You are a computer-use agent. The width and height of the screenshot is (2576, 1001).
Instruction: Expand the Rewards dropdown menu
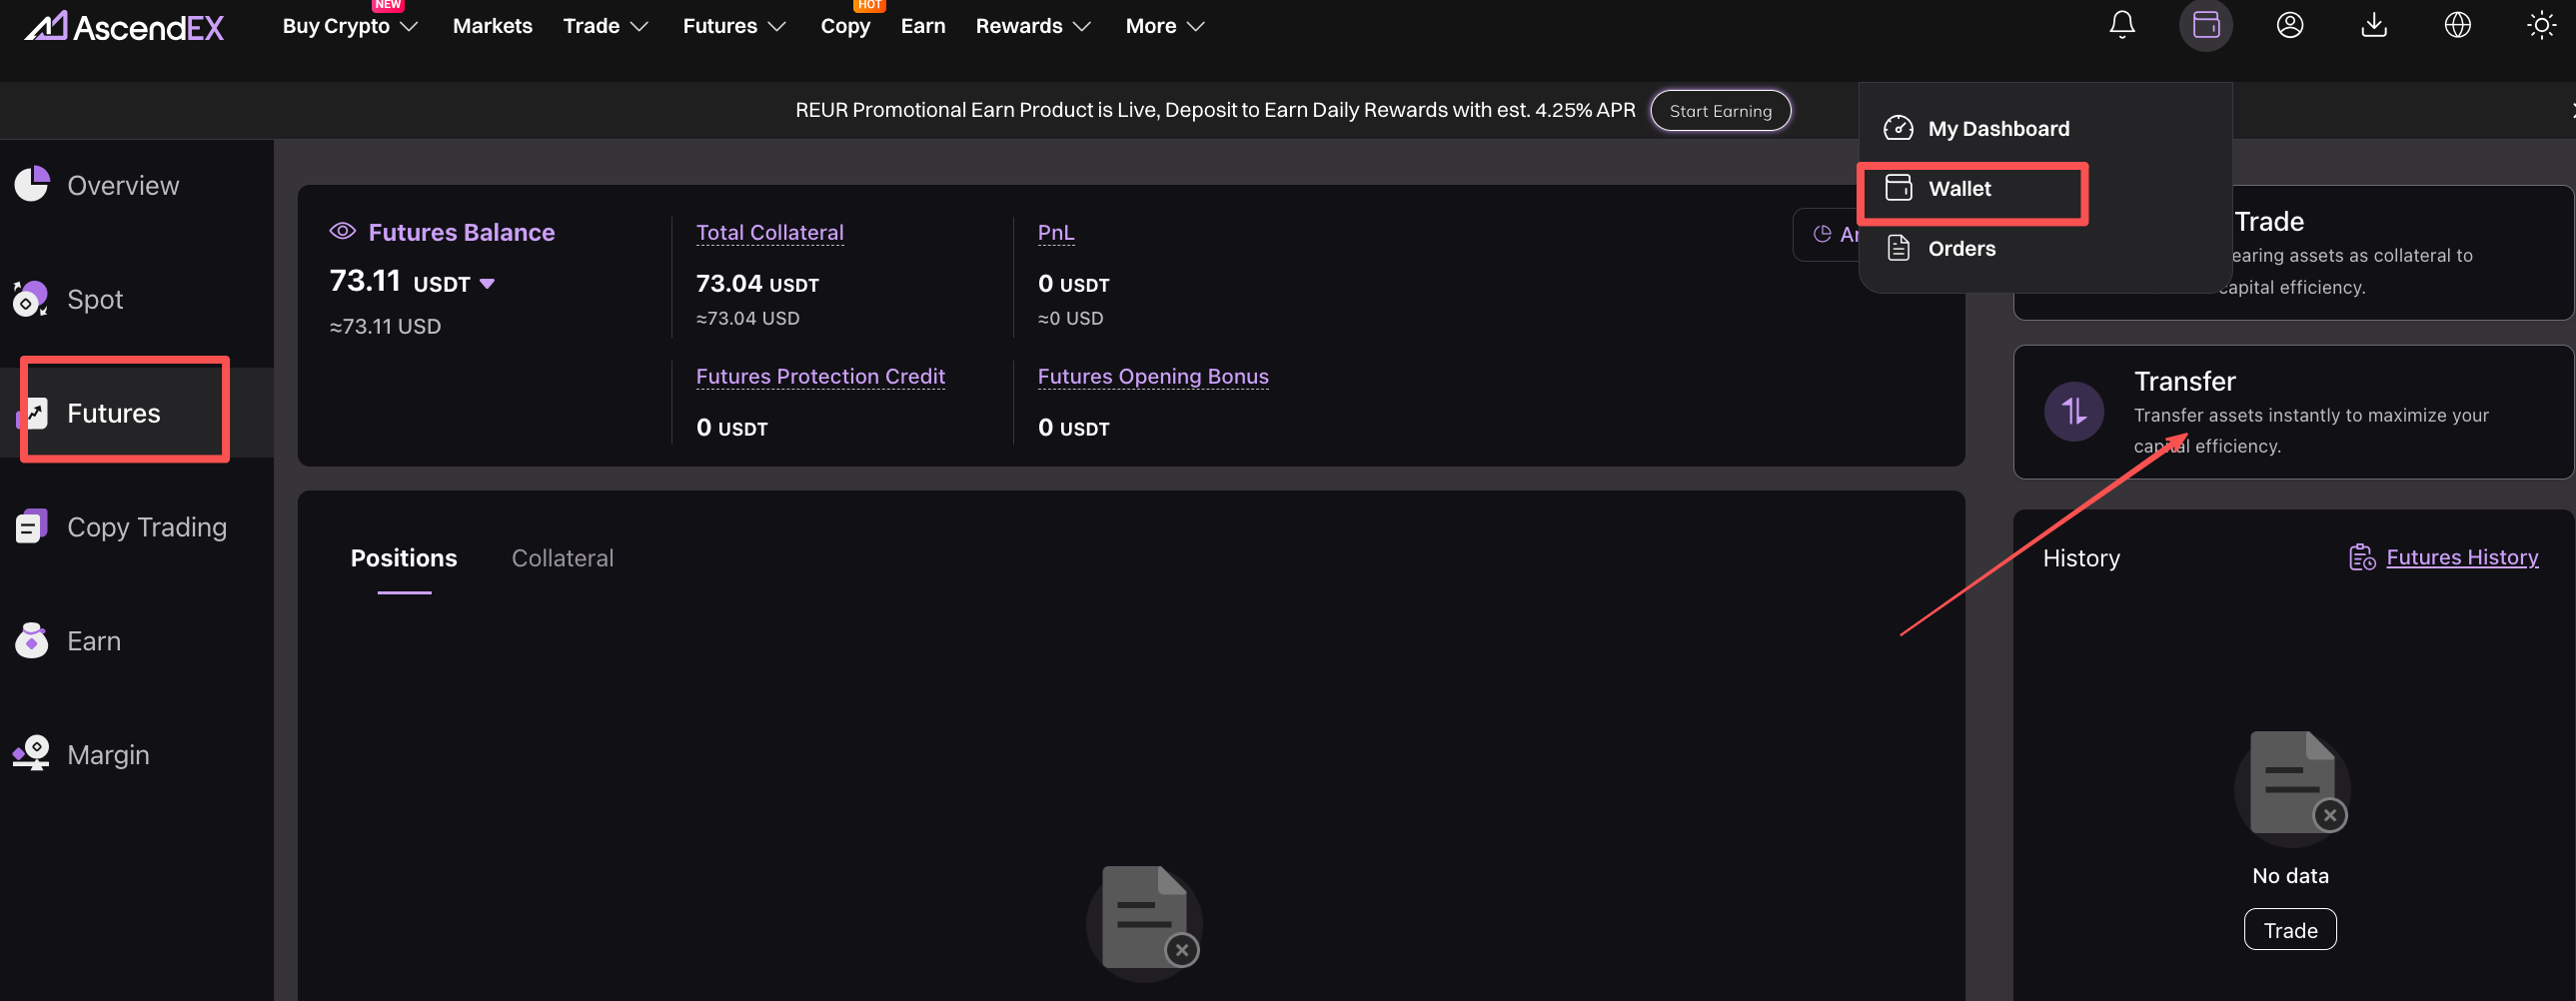(x=1032, y=26)
